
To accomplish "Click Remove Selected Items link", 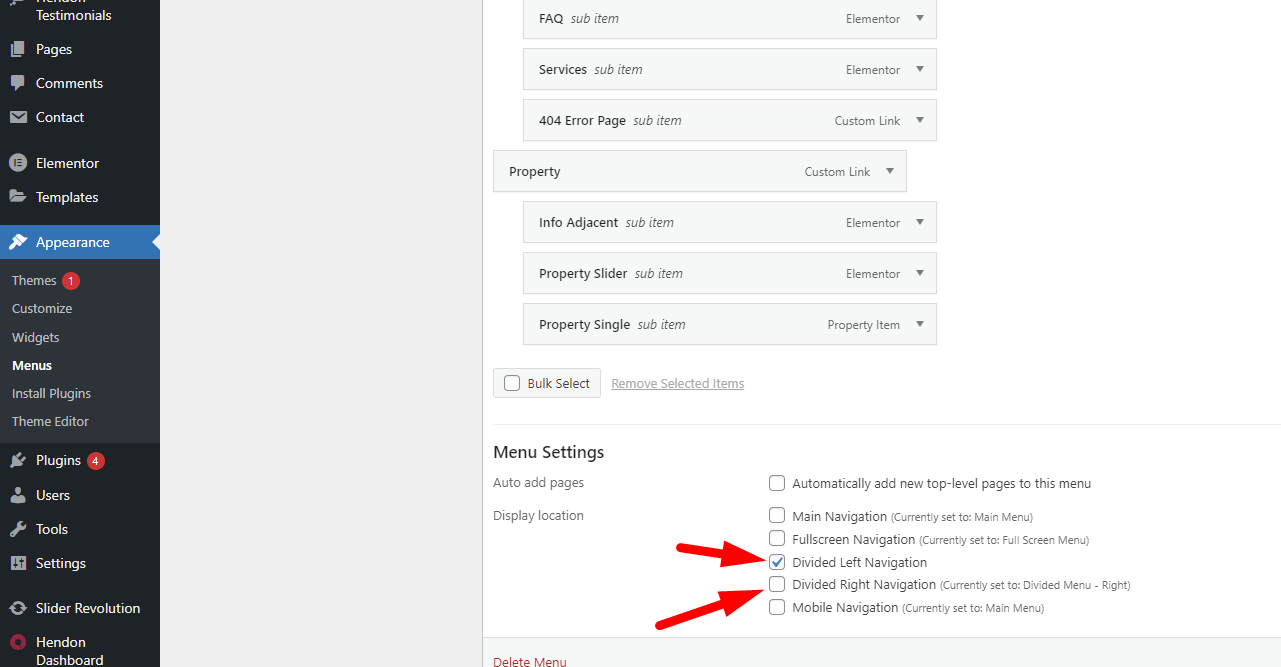I will [678, 383].
